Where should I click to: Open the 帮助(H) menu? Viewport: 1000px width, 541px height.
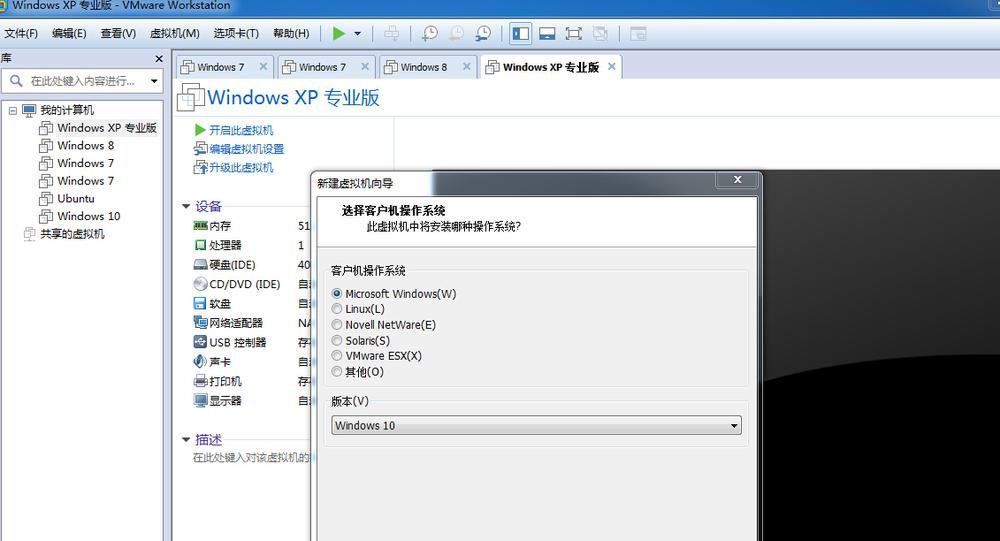pos(291,33)
